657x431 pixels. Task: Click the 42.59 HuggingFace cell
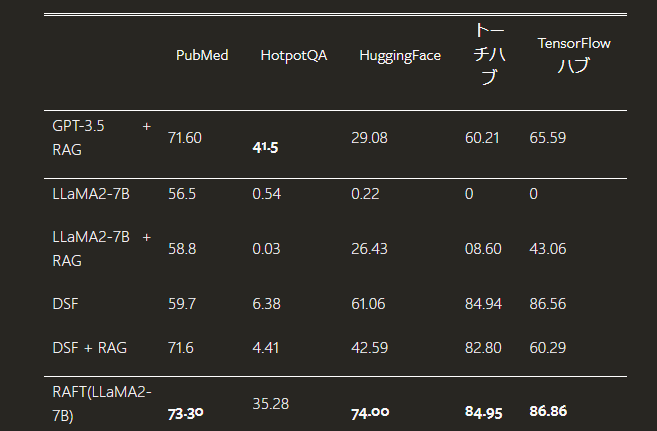369,347
